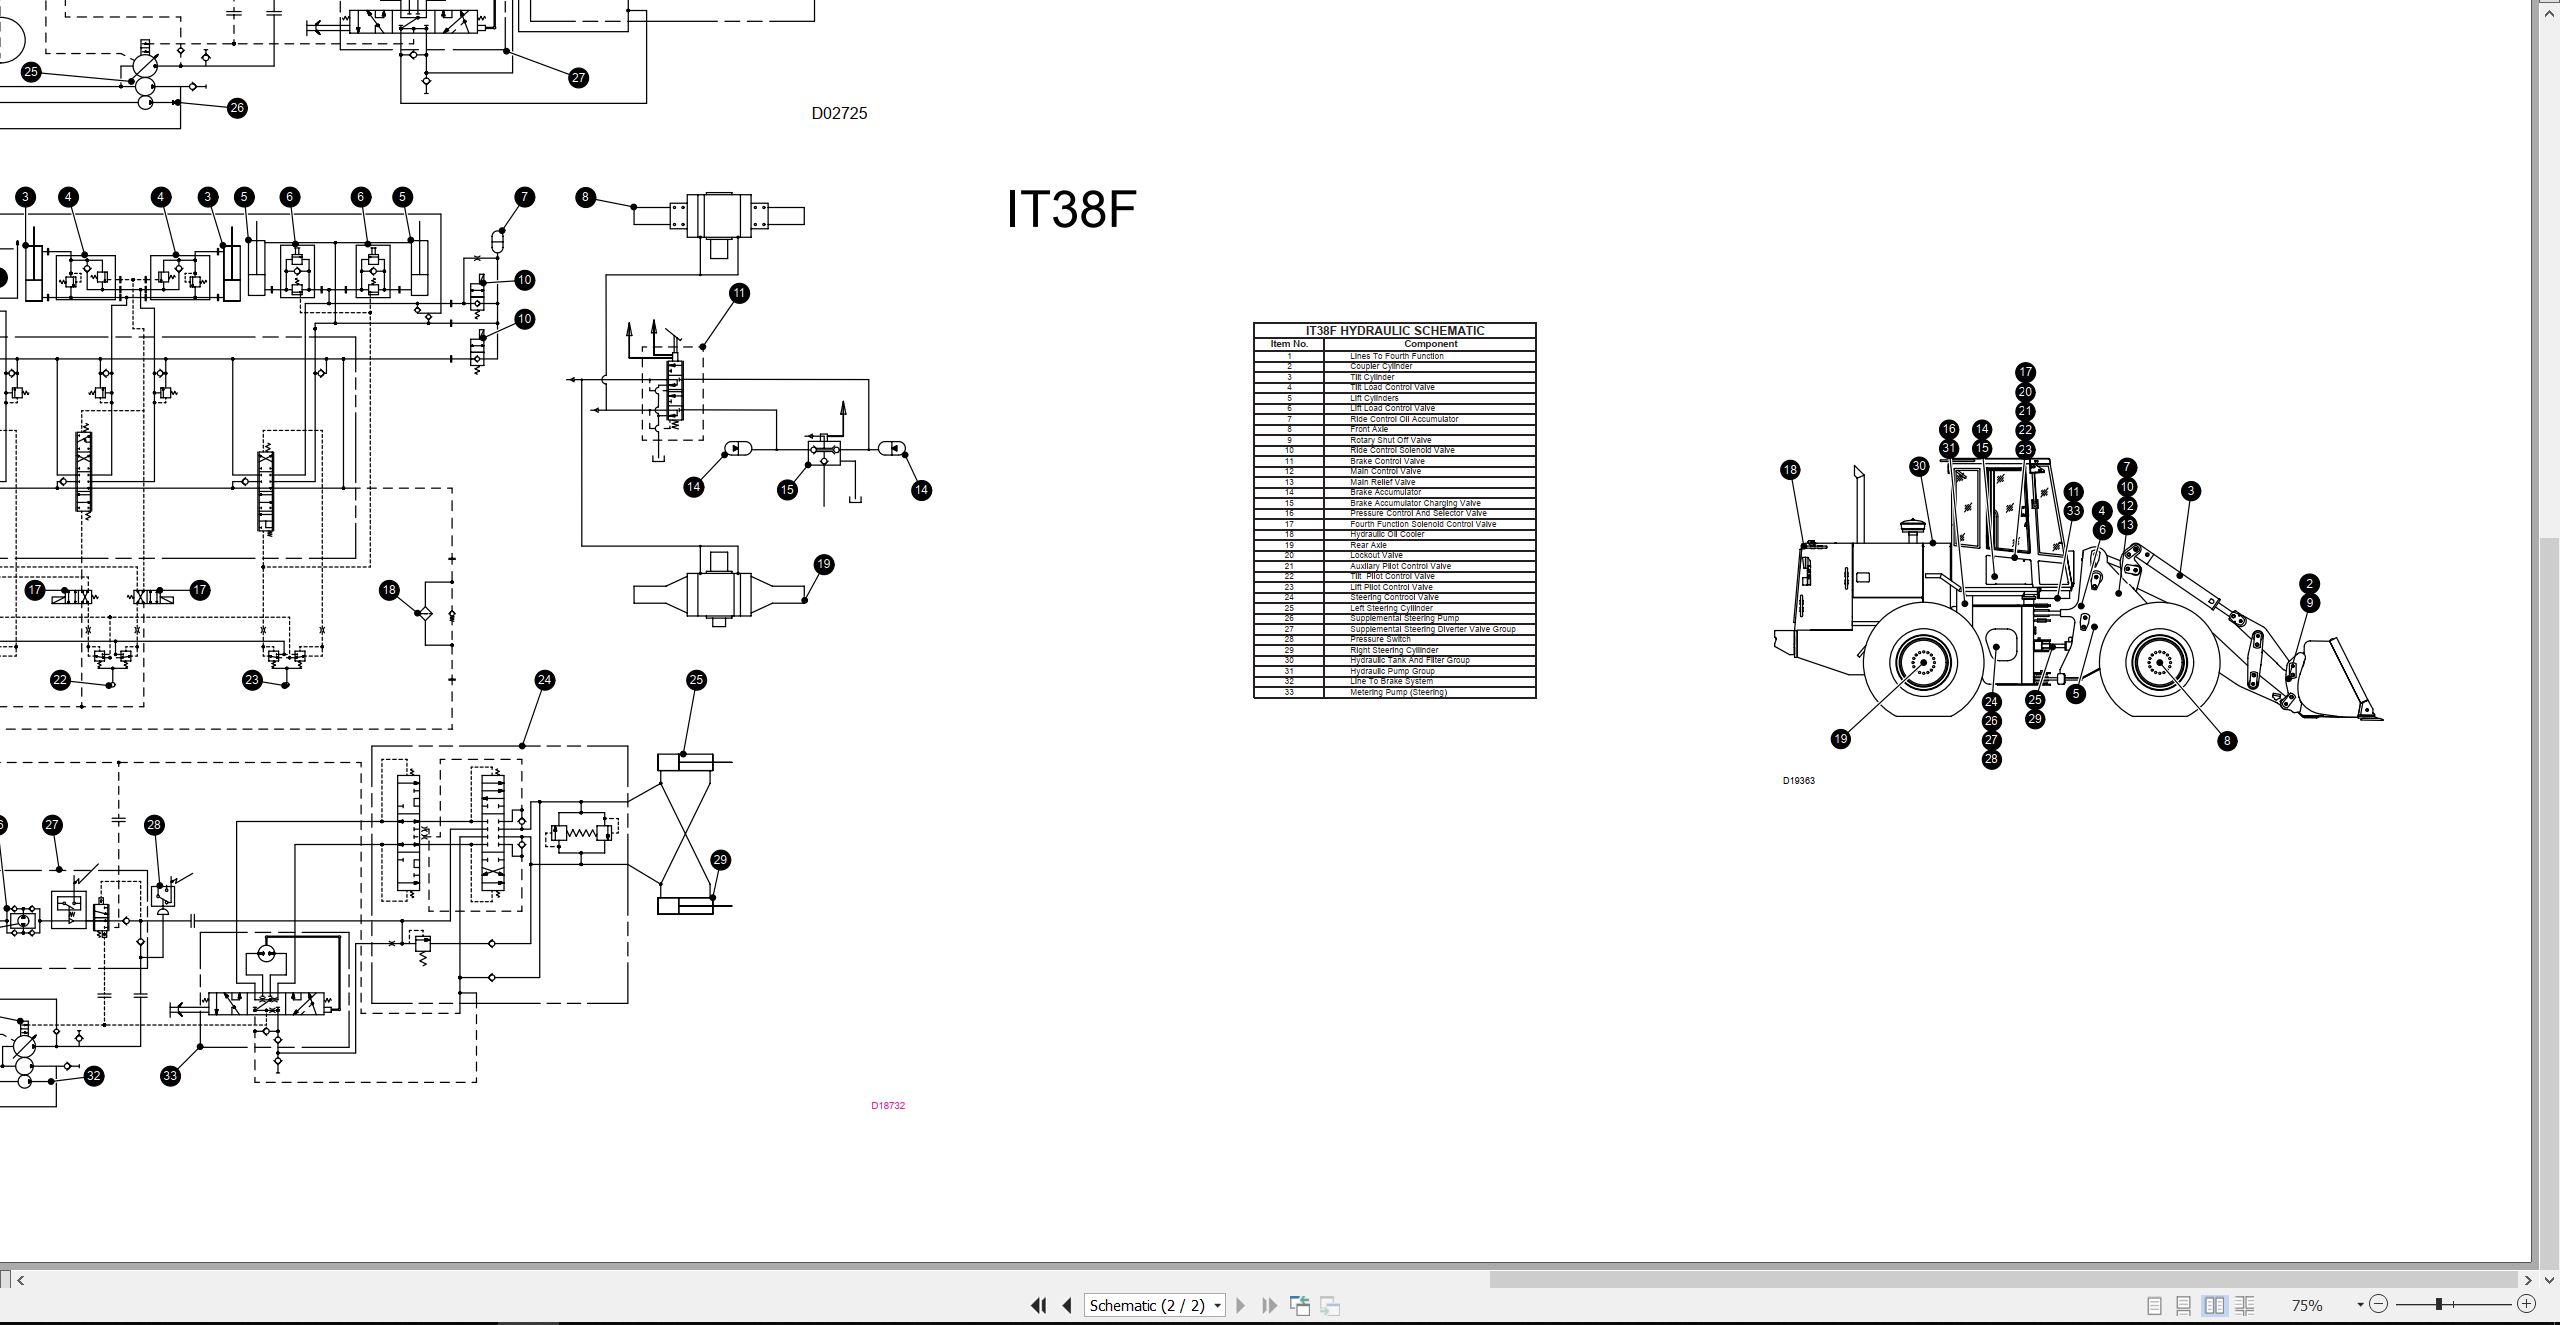Go to the first page
2560x1325 pixels.
click(x=1038, y=1305)
